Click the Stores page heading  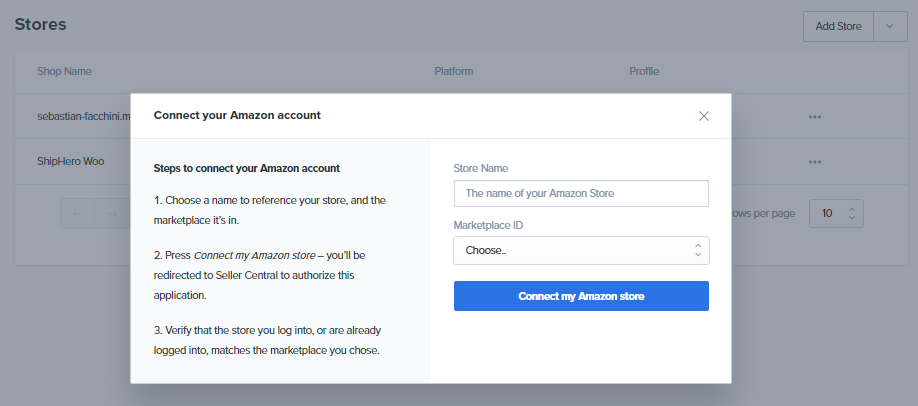pos(42,24)
